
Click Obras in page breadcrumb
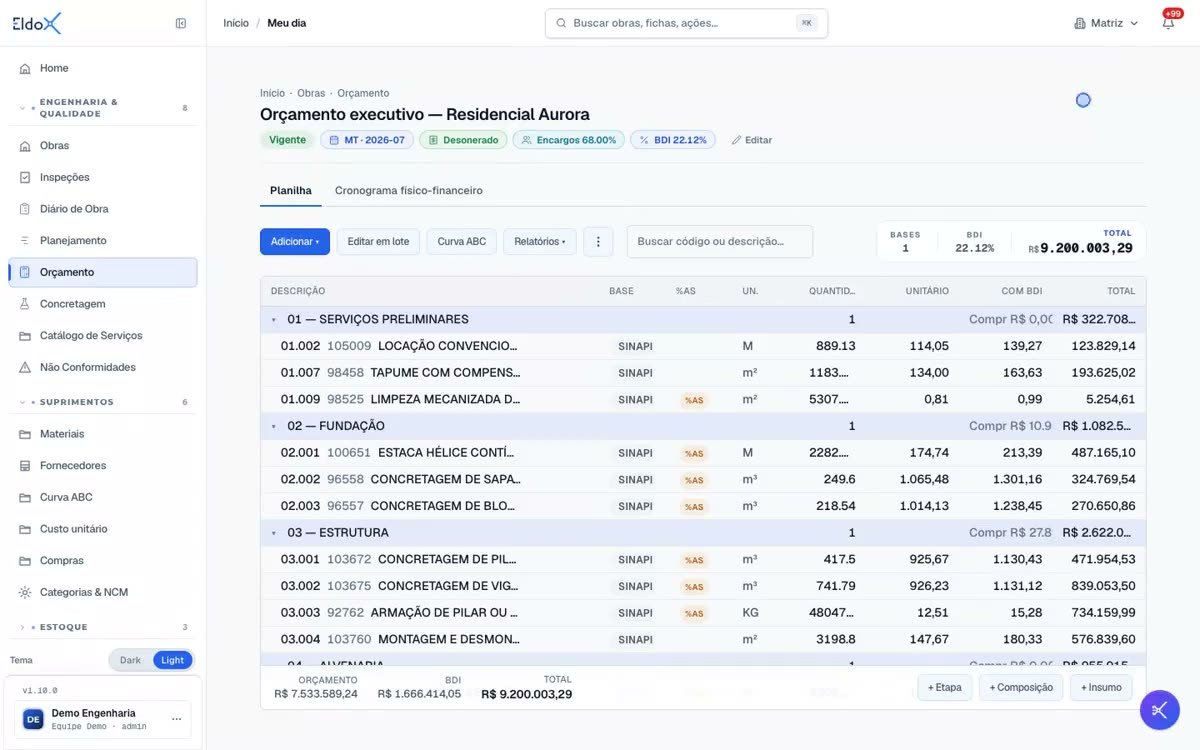(x=311, y=93)
